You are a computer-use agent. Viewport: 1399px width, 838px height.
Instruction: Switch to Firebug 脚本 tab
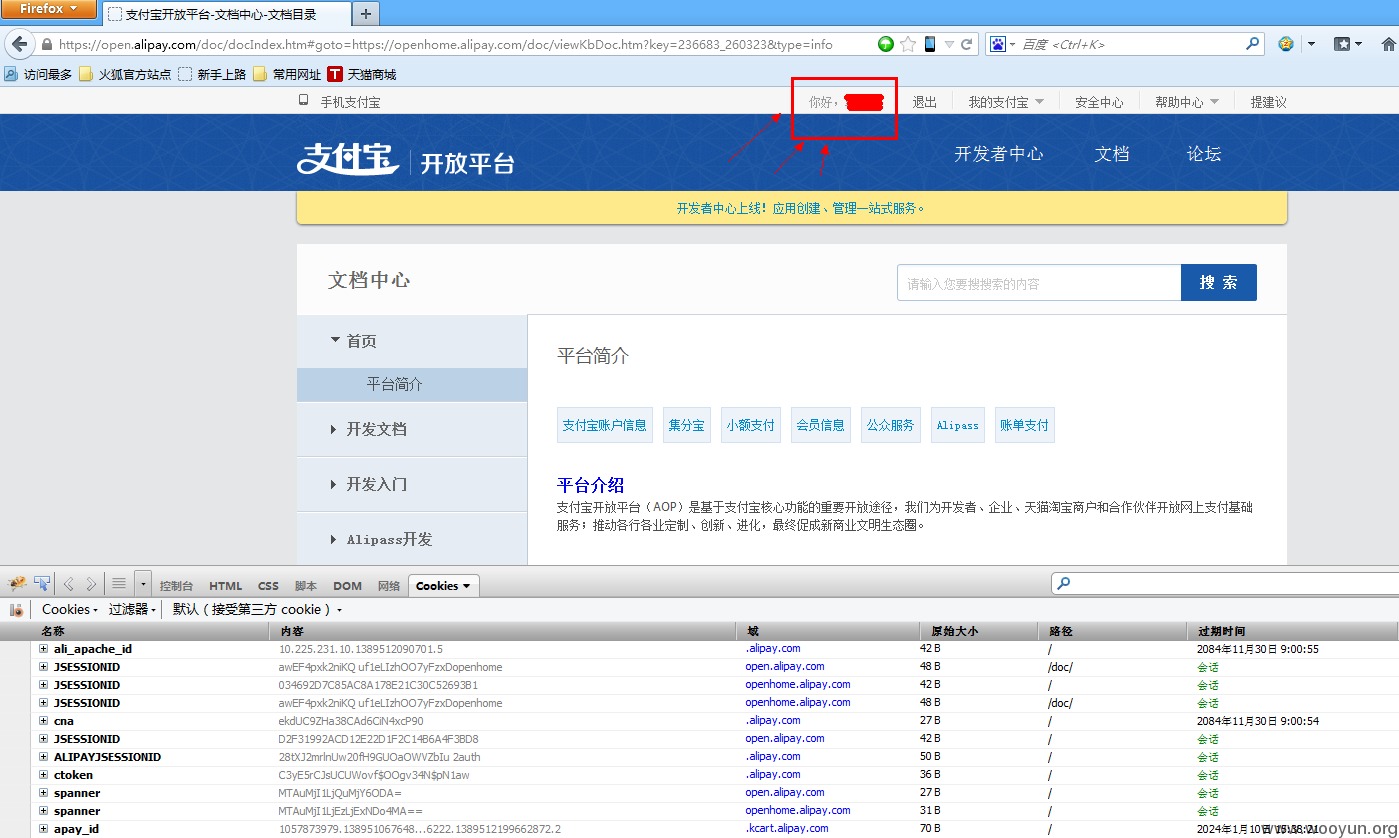(306, 586)
